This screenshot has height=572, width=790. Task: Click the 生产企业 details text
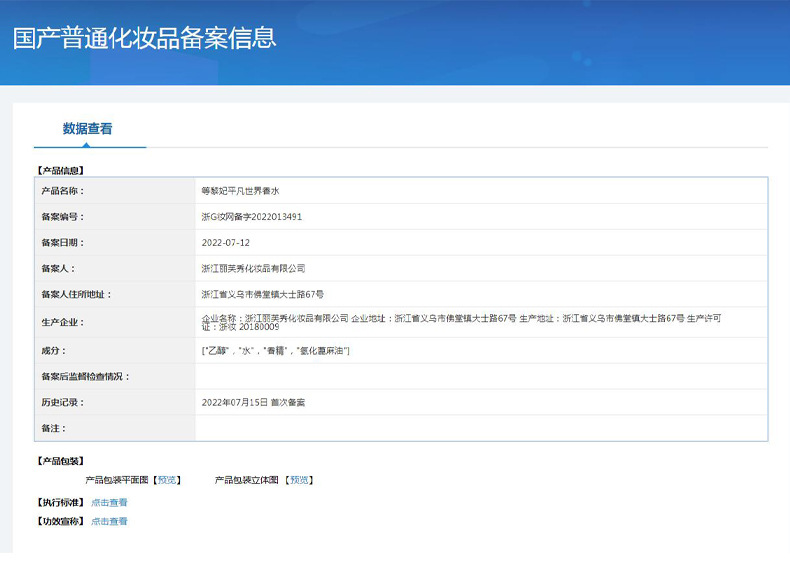[x=462, y=323]
